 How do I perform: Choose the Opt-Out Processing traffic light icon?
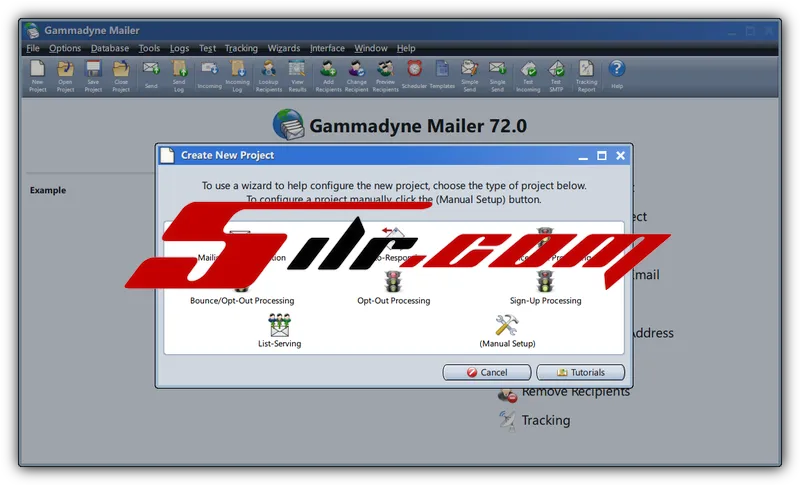(x=393, y=283)
